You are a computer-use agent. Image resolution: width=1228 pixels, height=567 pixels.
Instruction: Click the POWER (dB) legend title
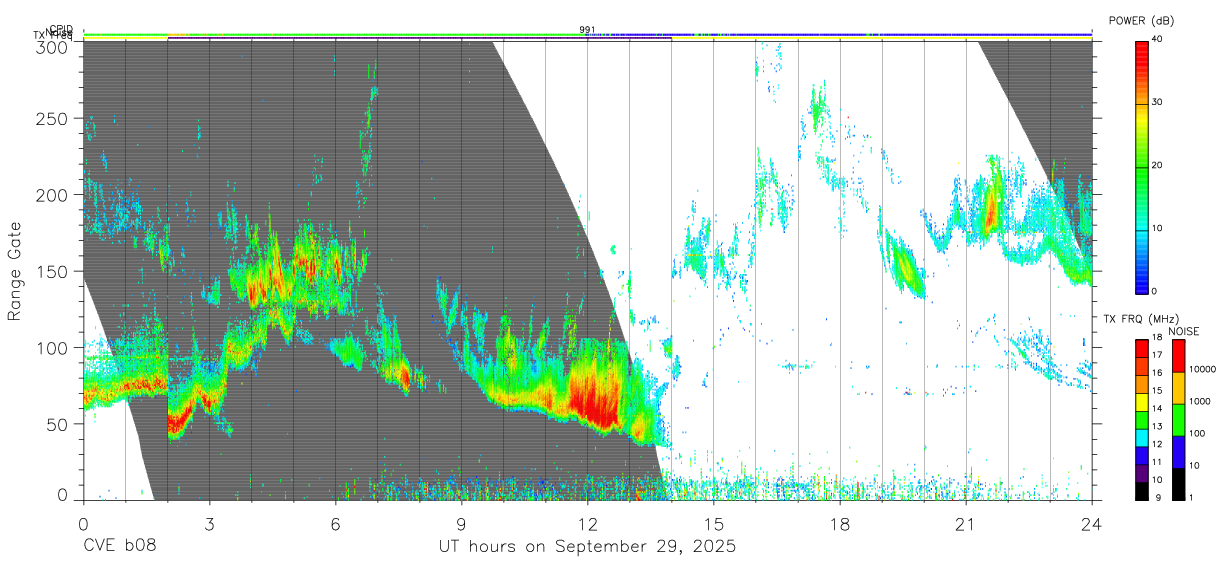pyautogui.click(x=1141, y=20)
